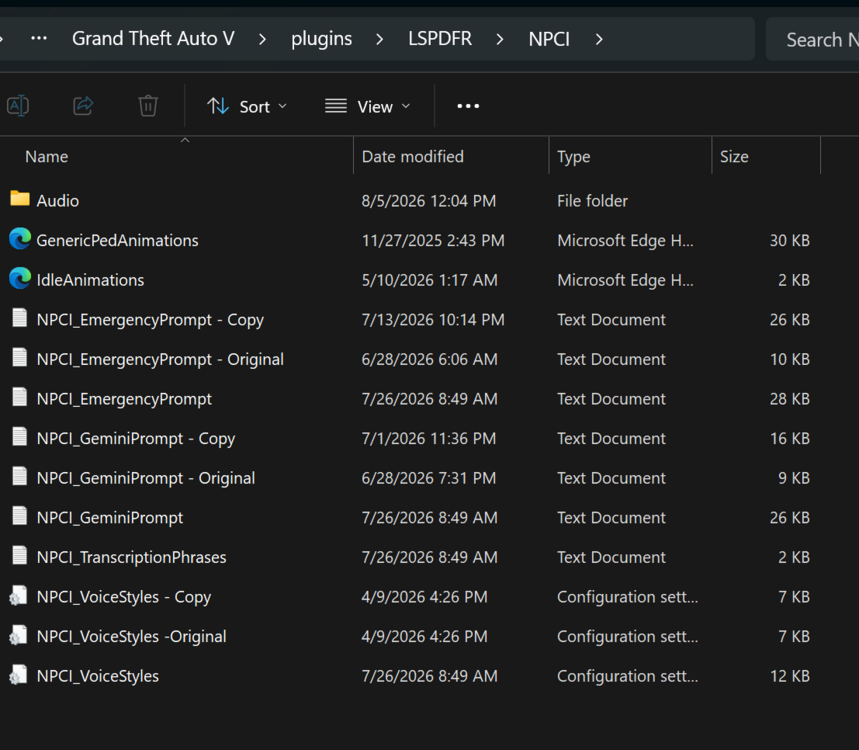Click the 28 KB NPCI_EmergencyPrompt file icon

(x=20, y=397)
